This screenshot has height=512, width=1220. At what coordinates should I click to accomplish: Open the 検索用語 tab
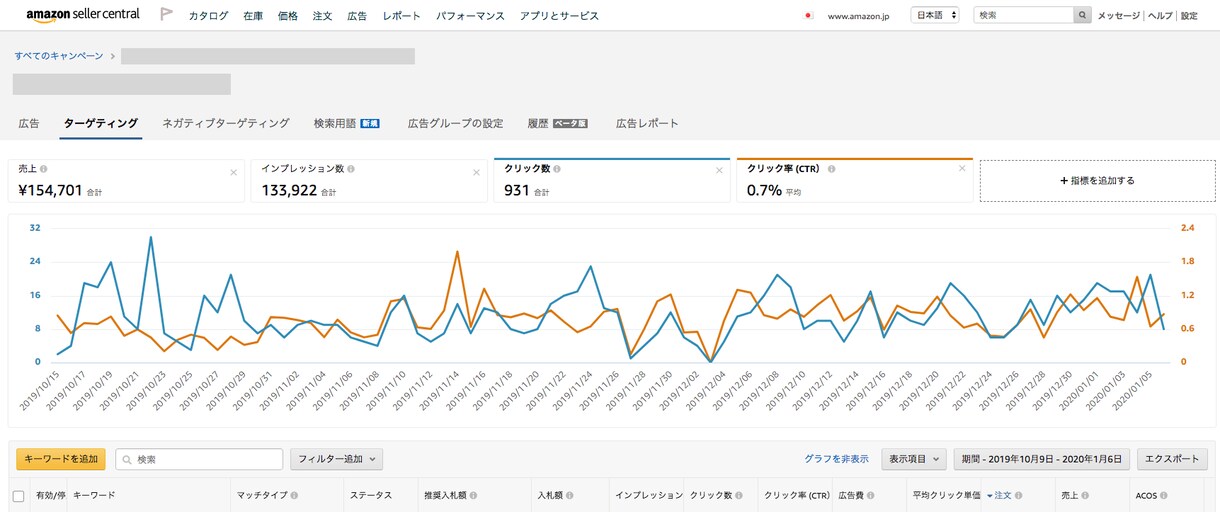click(x=346, y=123)
